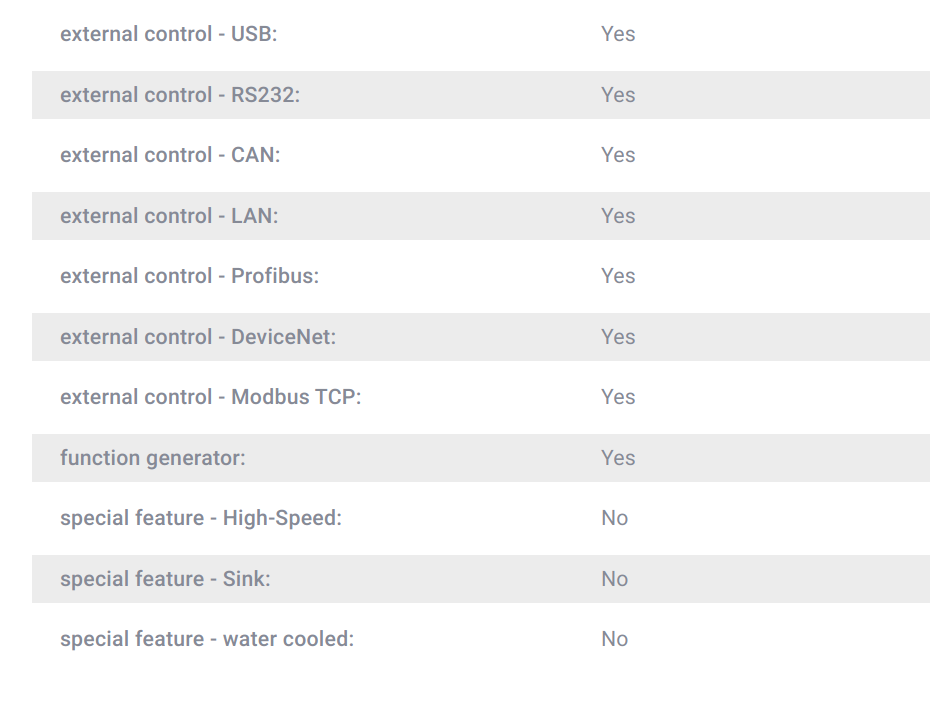Select the Yes value for RS232
This screenshot has height=701, width=930.
tap(618, 95)
